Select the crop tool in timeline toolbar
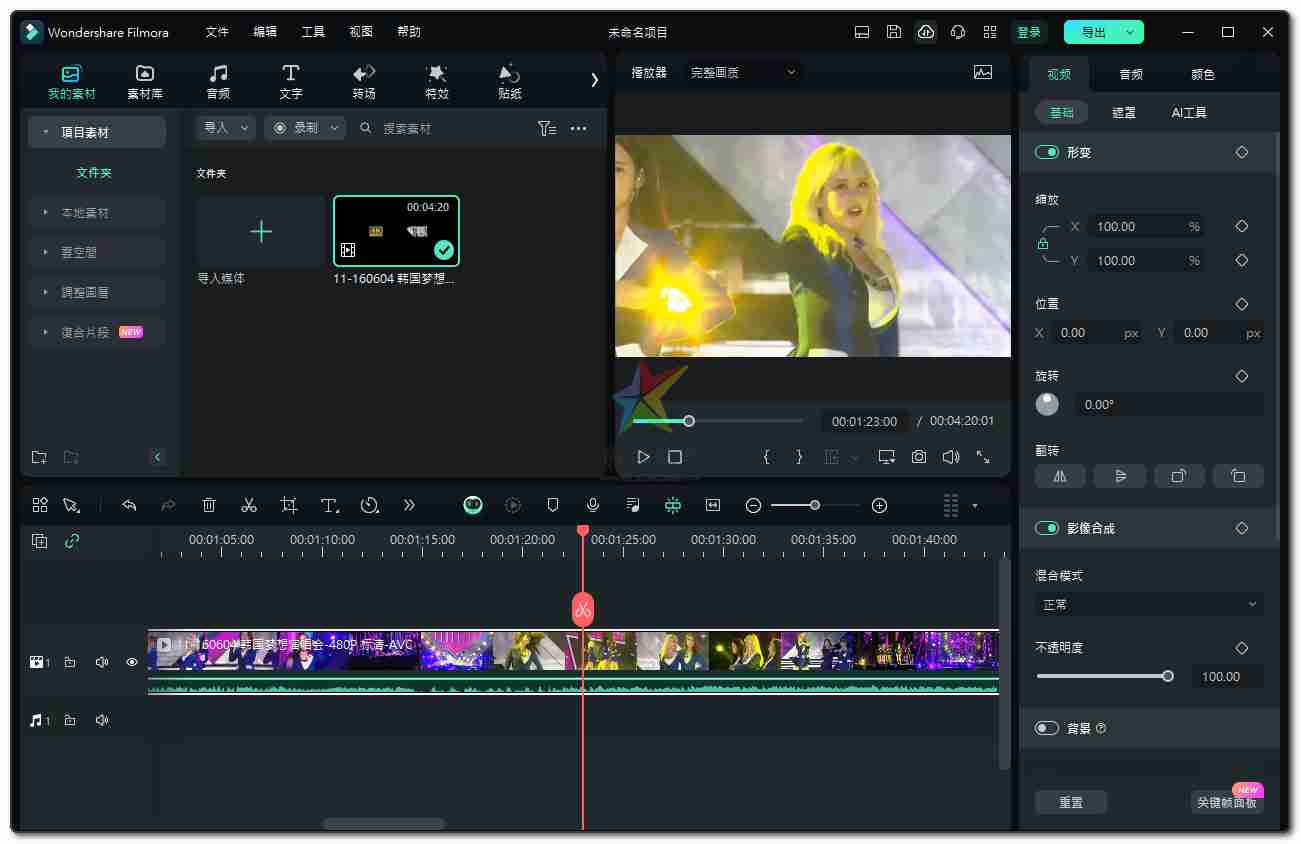This screenshot has width=1301, height=844. pyautogui.click(x=289, y=505)
